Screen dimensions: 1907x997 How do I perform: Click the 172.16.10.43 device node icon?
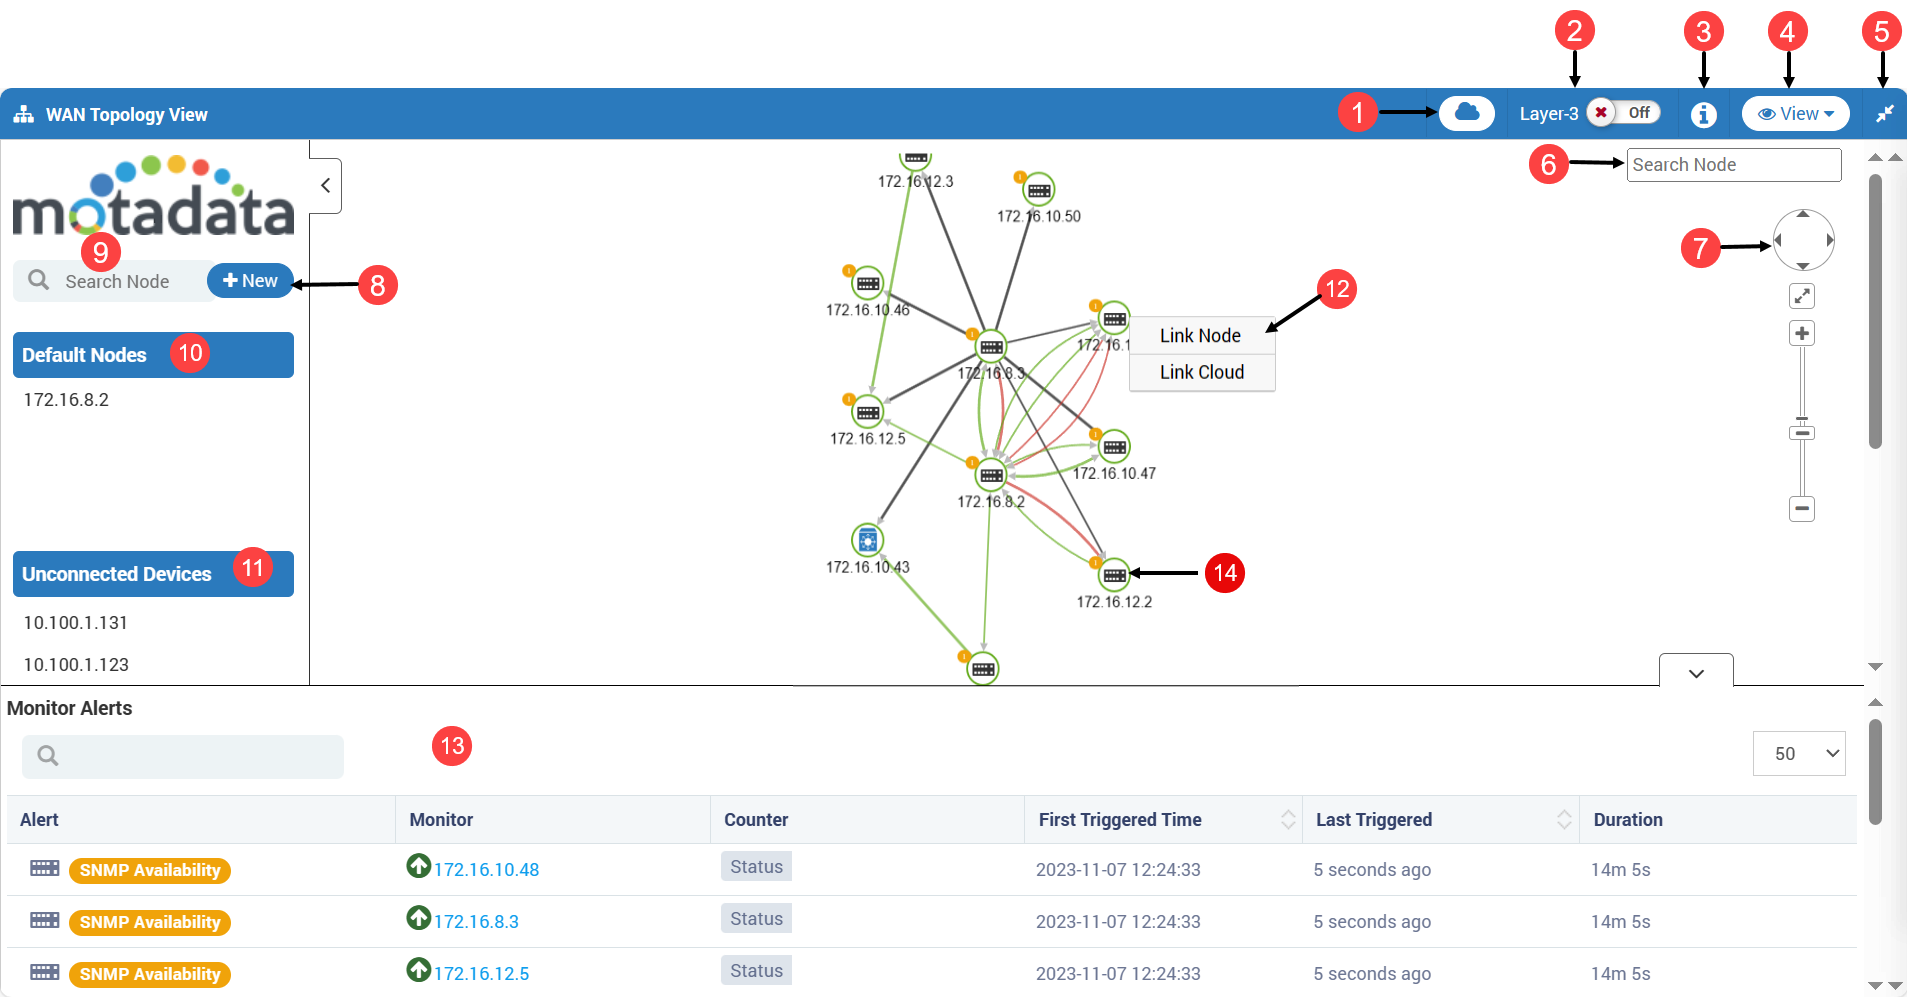[x=867, y=540]
